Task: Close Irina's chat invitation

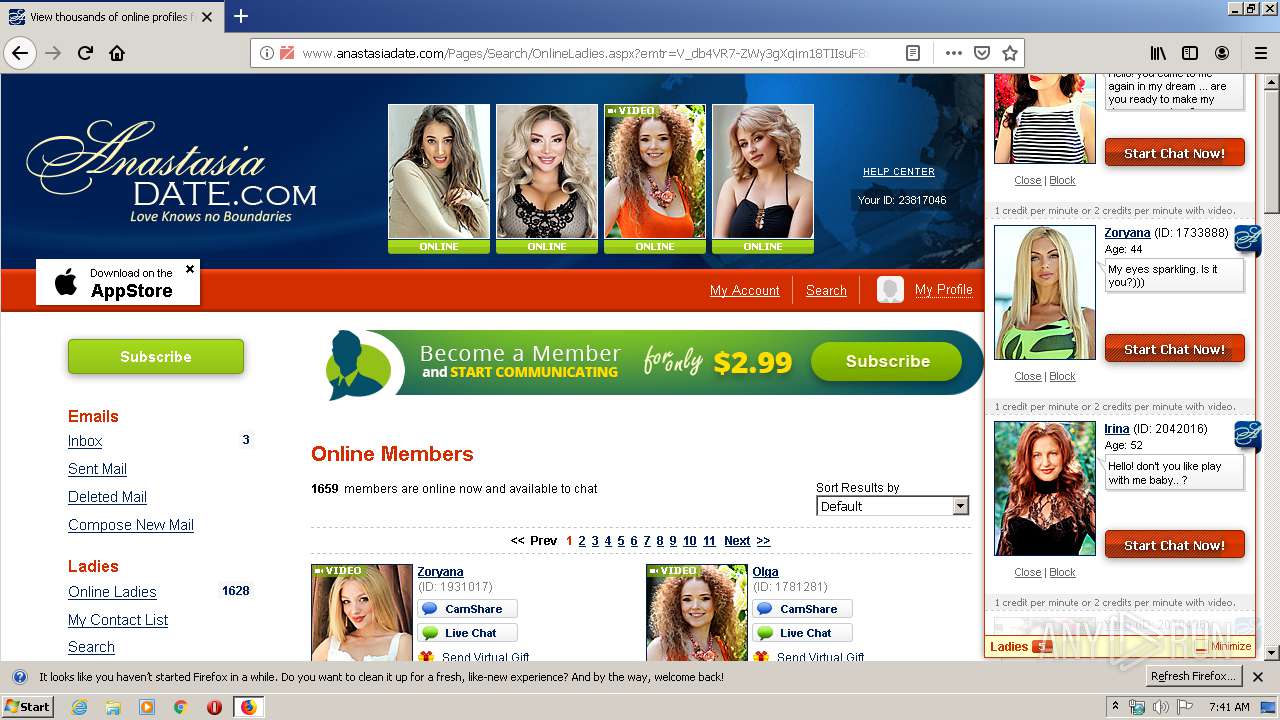Action: pos(1027,573)
